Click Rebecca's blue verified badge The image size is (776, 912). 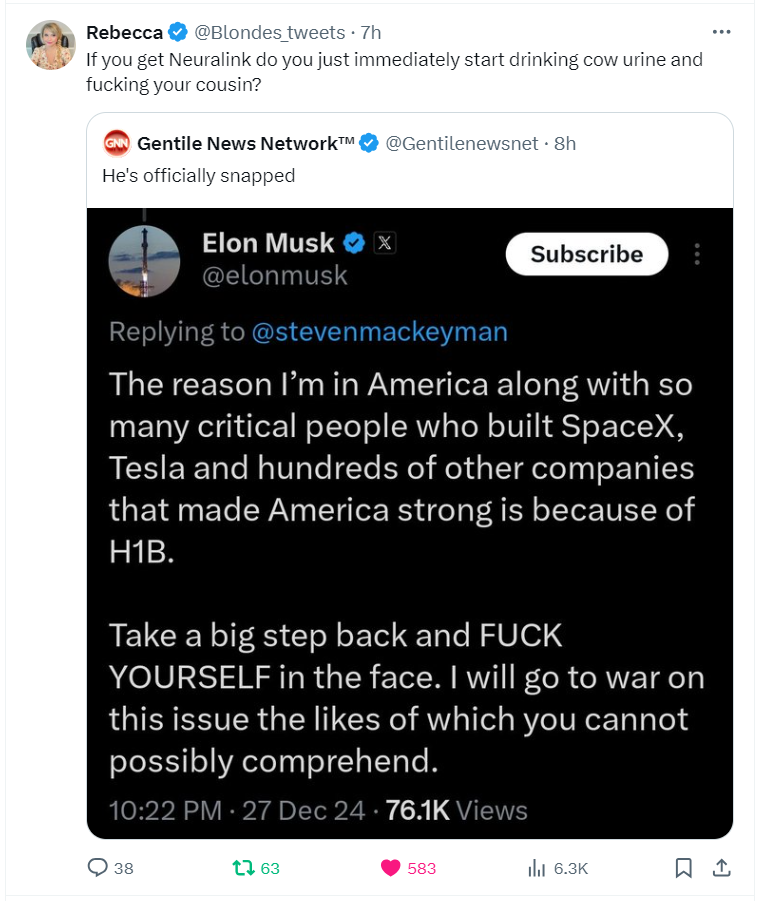click(x=177, y=33)
